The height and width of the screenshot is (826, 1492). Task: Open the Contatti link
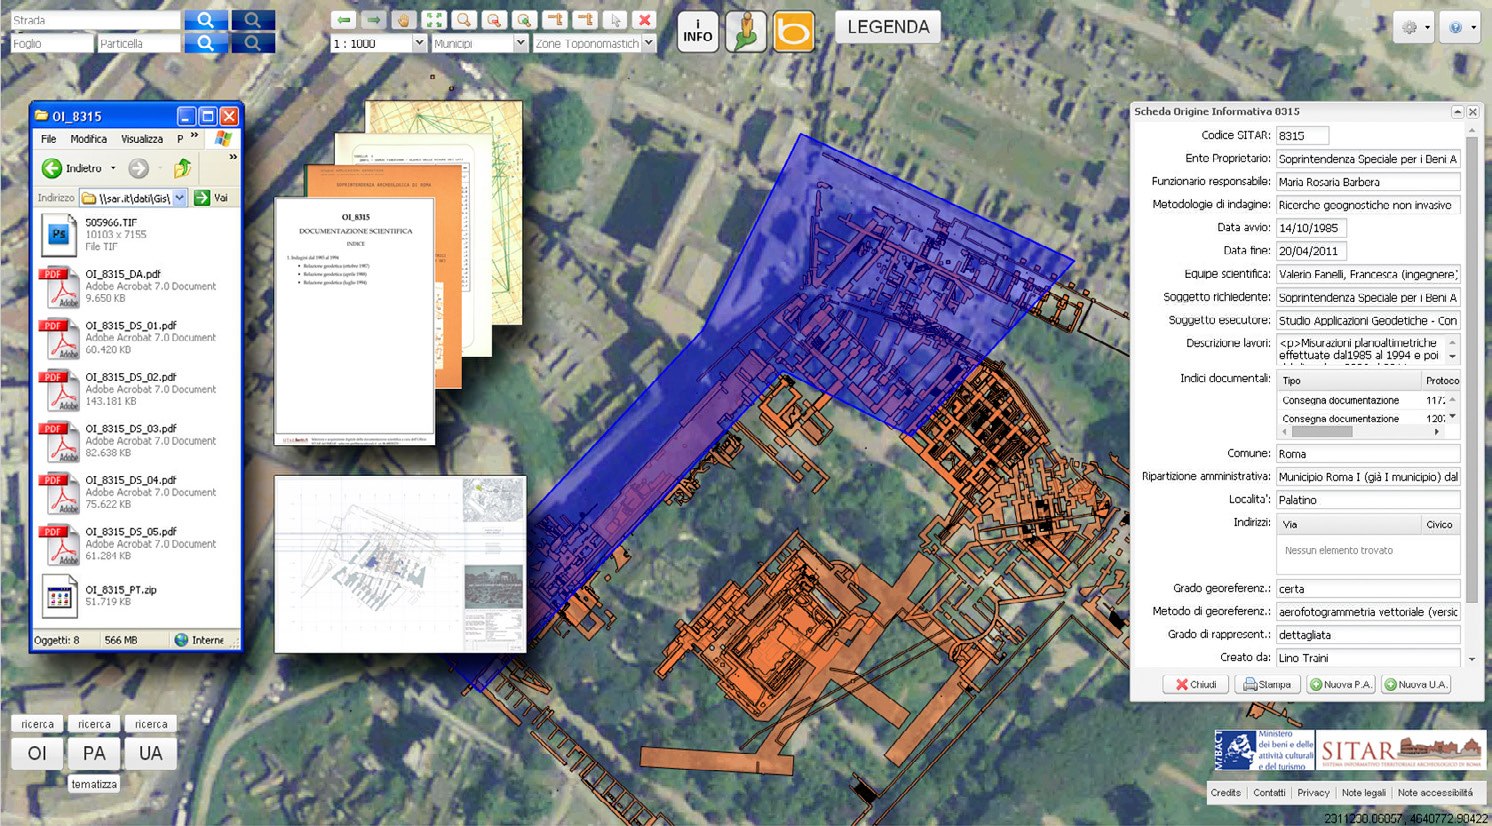(x=1269, y=793)
